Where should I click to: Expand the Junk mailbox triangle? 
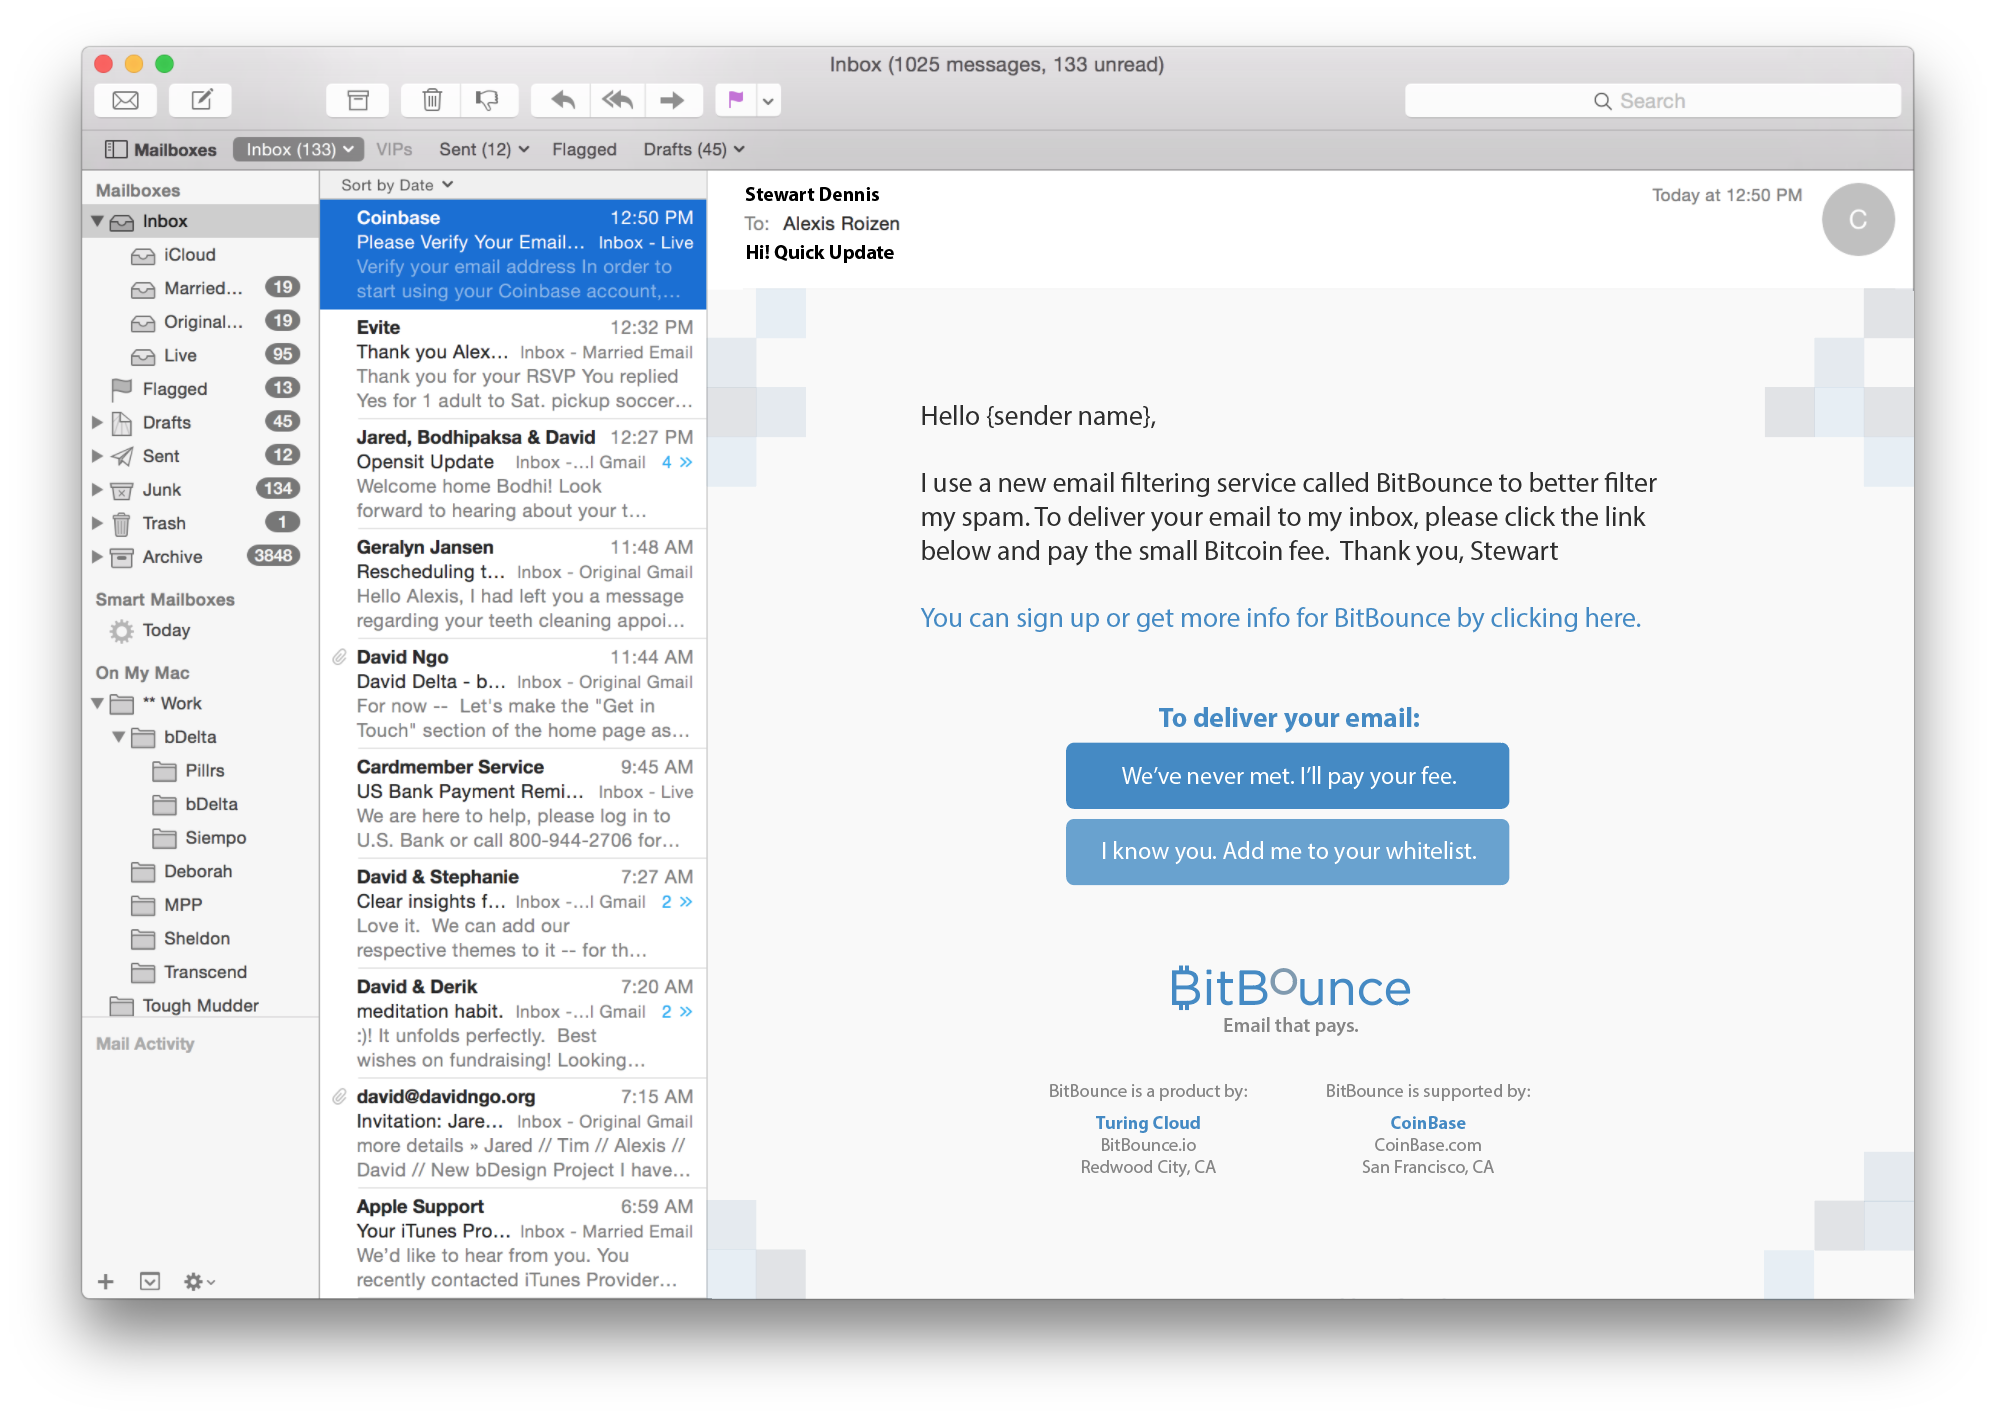(x=97, y=490)
